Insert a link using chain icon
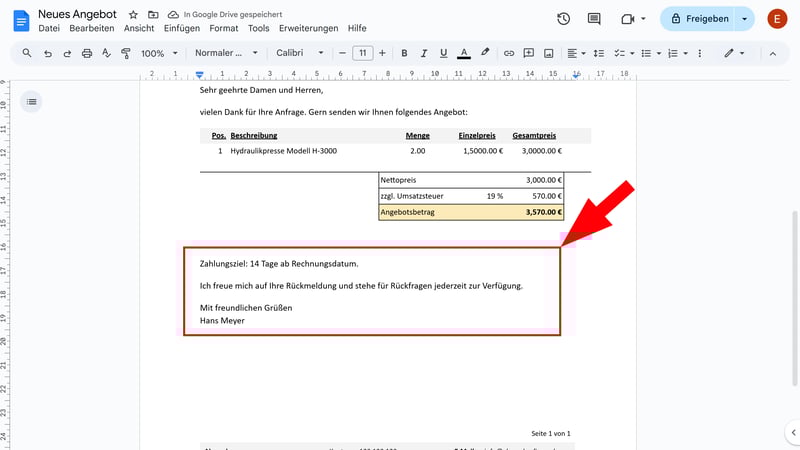The image size is (800, 450). tap(509, 53)
